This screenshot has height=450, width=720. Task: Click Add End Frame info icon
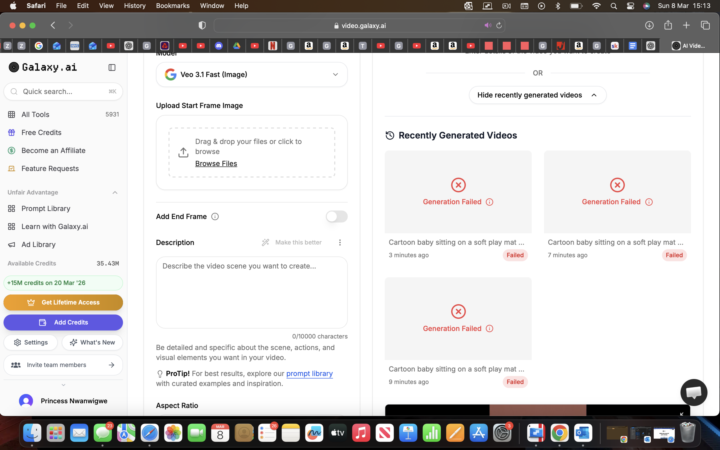point(215,216)
